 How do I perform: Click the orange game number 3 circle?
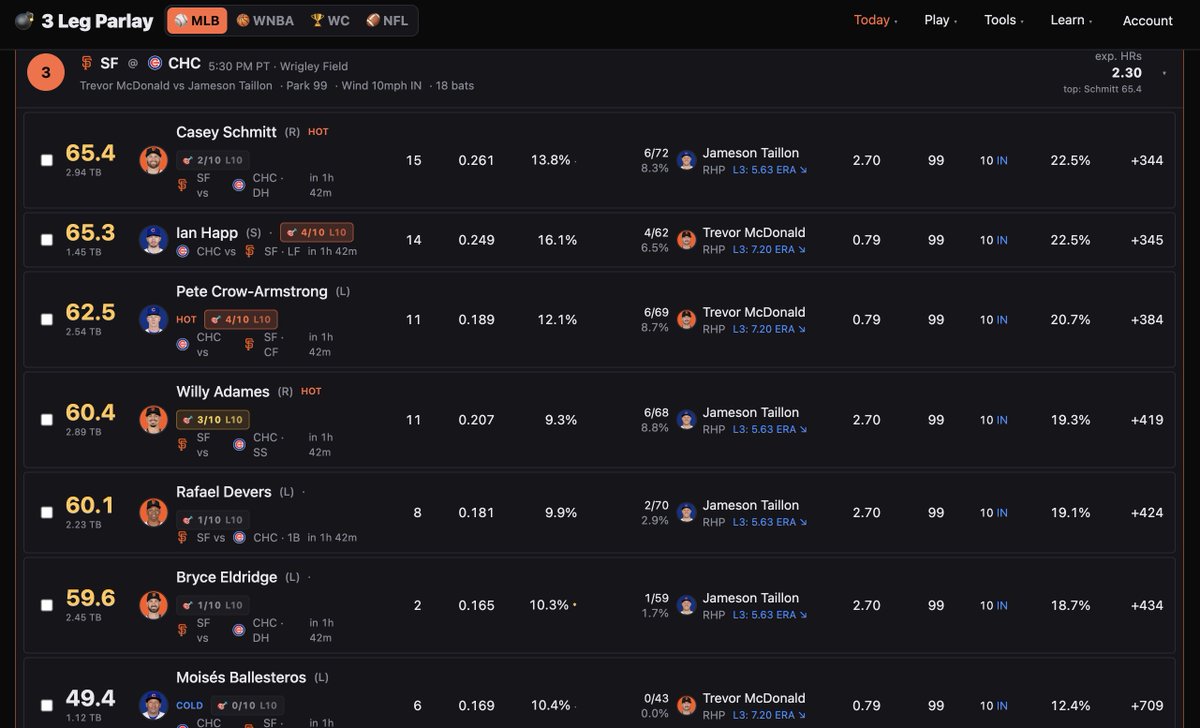(46, 72)
